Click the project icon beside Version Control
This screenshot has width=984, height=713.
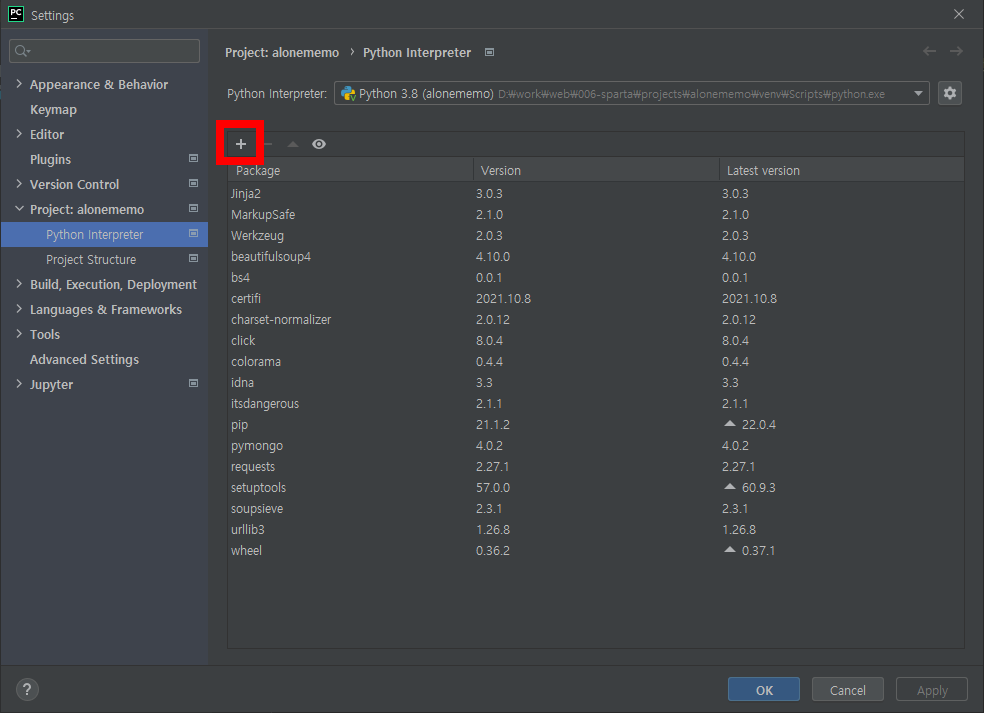coord(193,183)
